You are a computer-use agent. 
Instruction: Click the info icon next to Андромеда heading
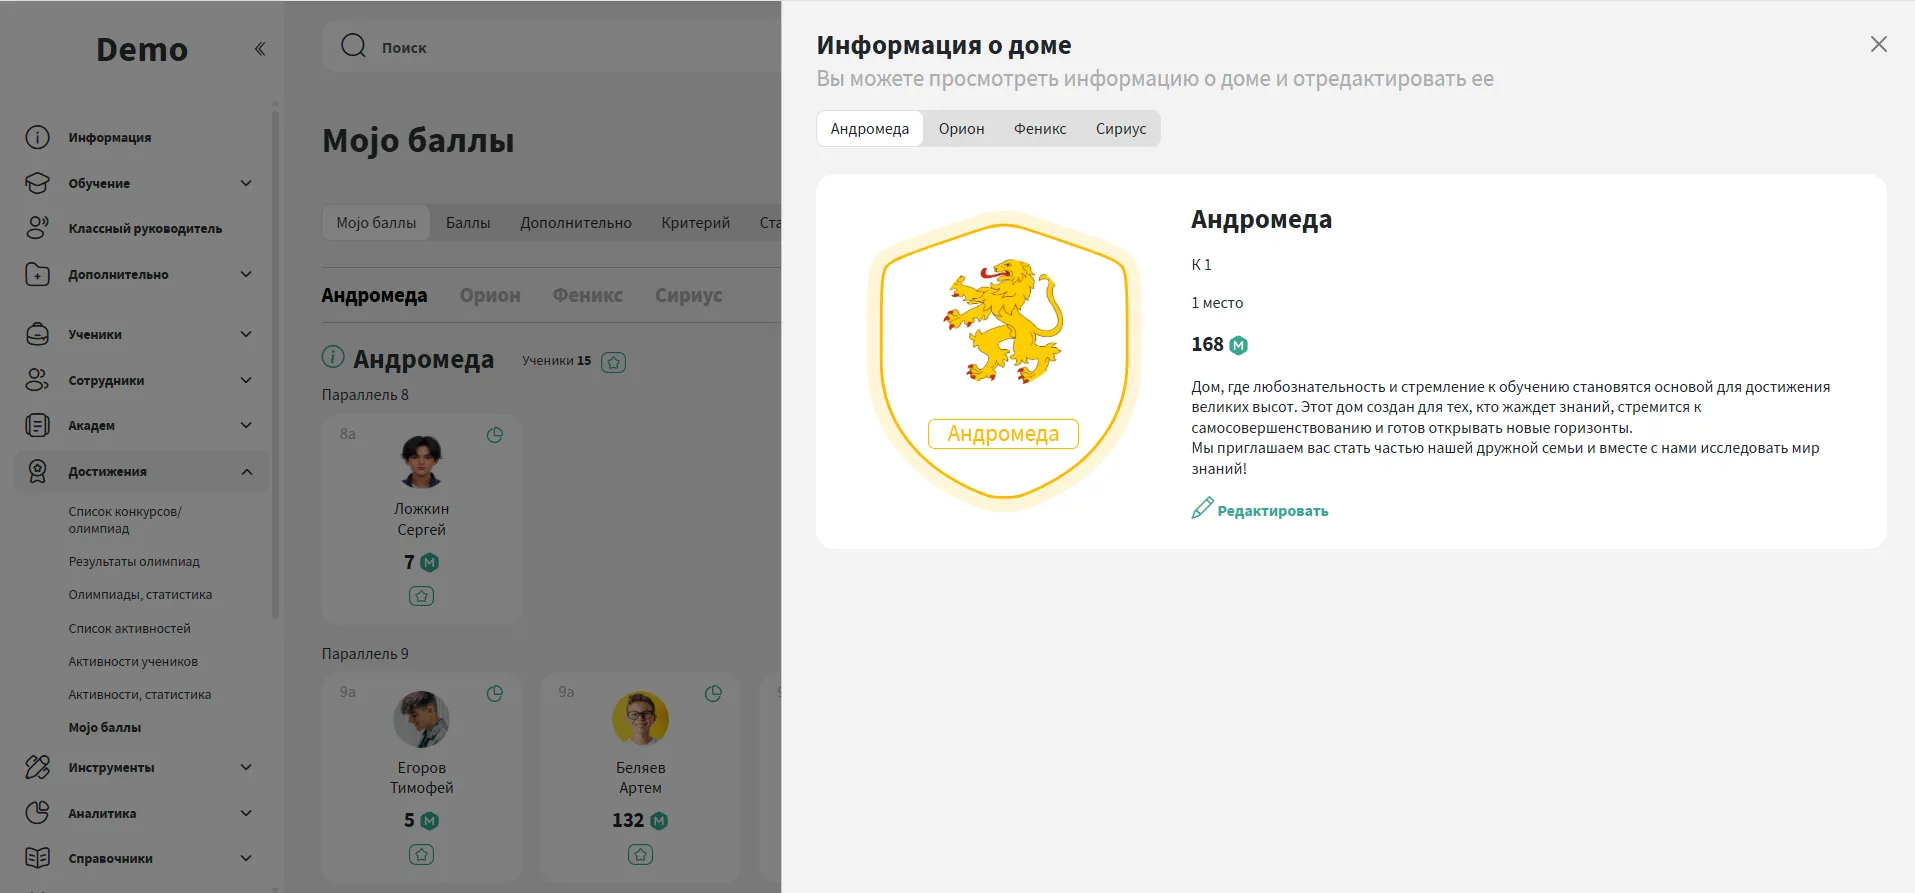[x=333, y=357]
